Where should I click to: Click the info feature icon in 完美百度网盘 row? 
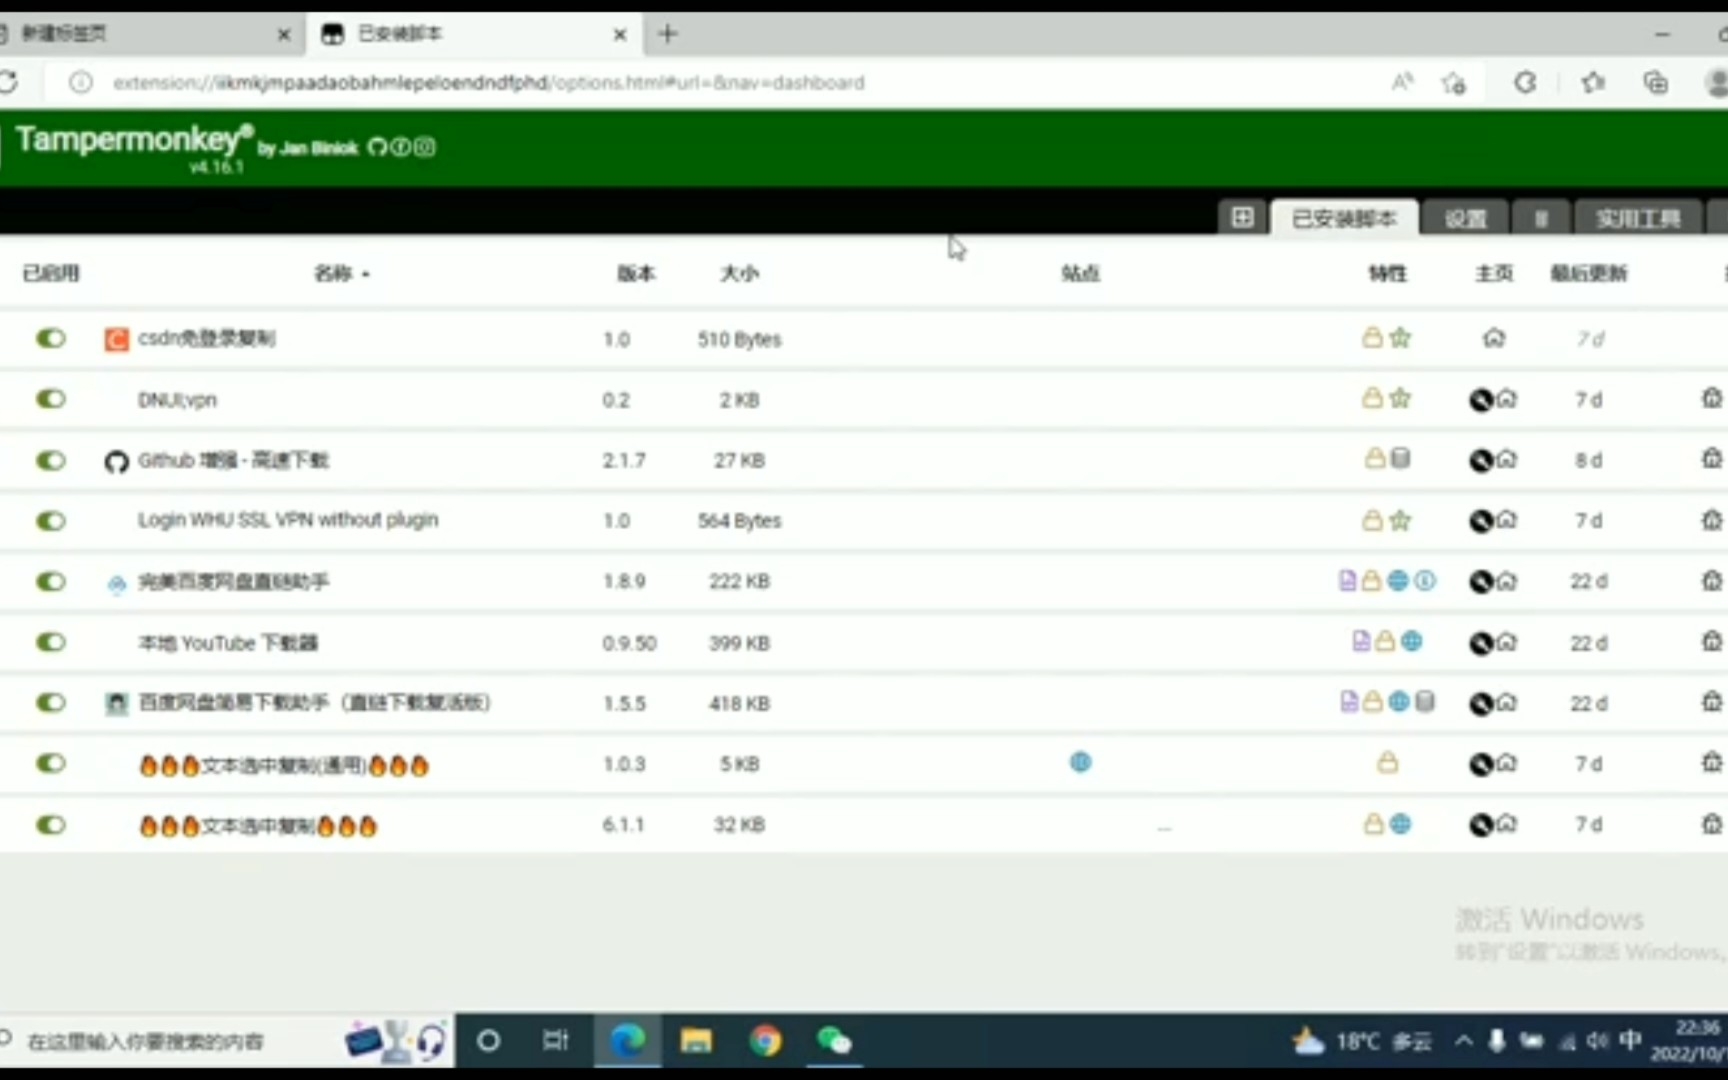pyautogui.click(x=1425, y=580)
